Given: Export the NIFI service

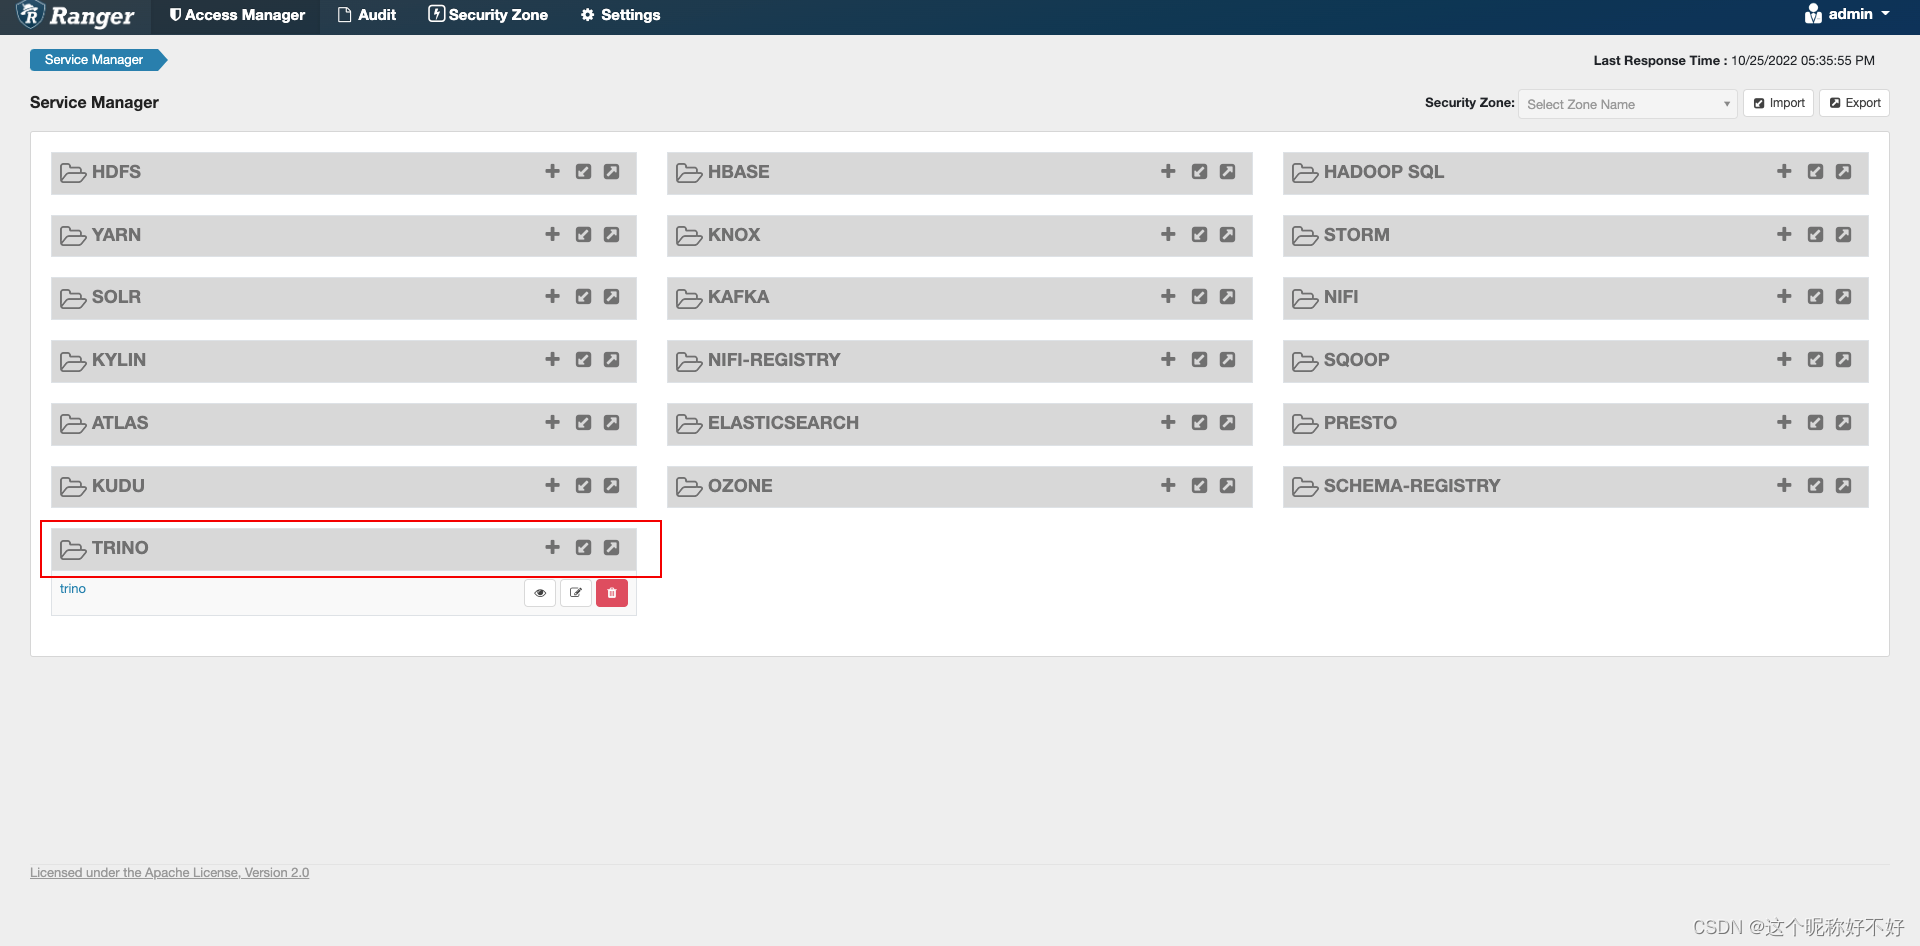Looking at the screenshot, I should (x=1843, y=296).
